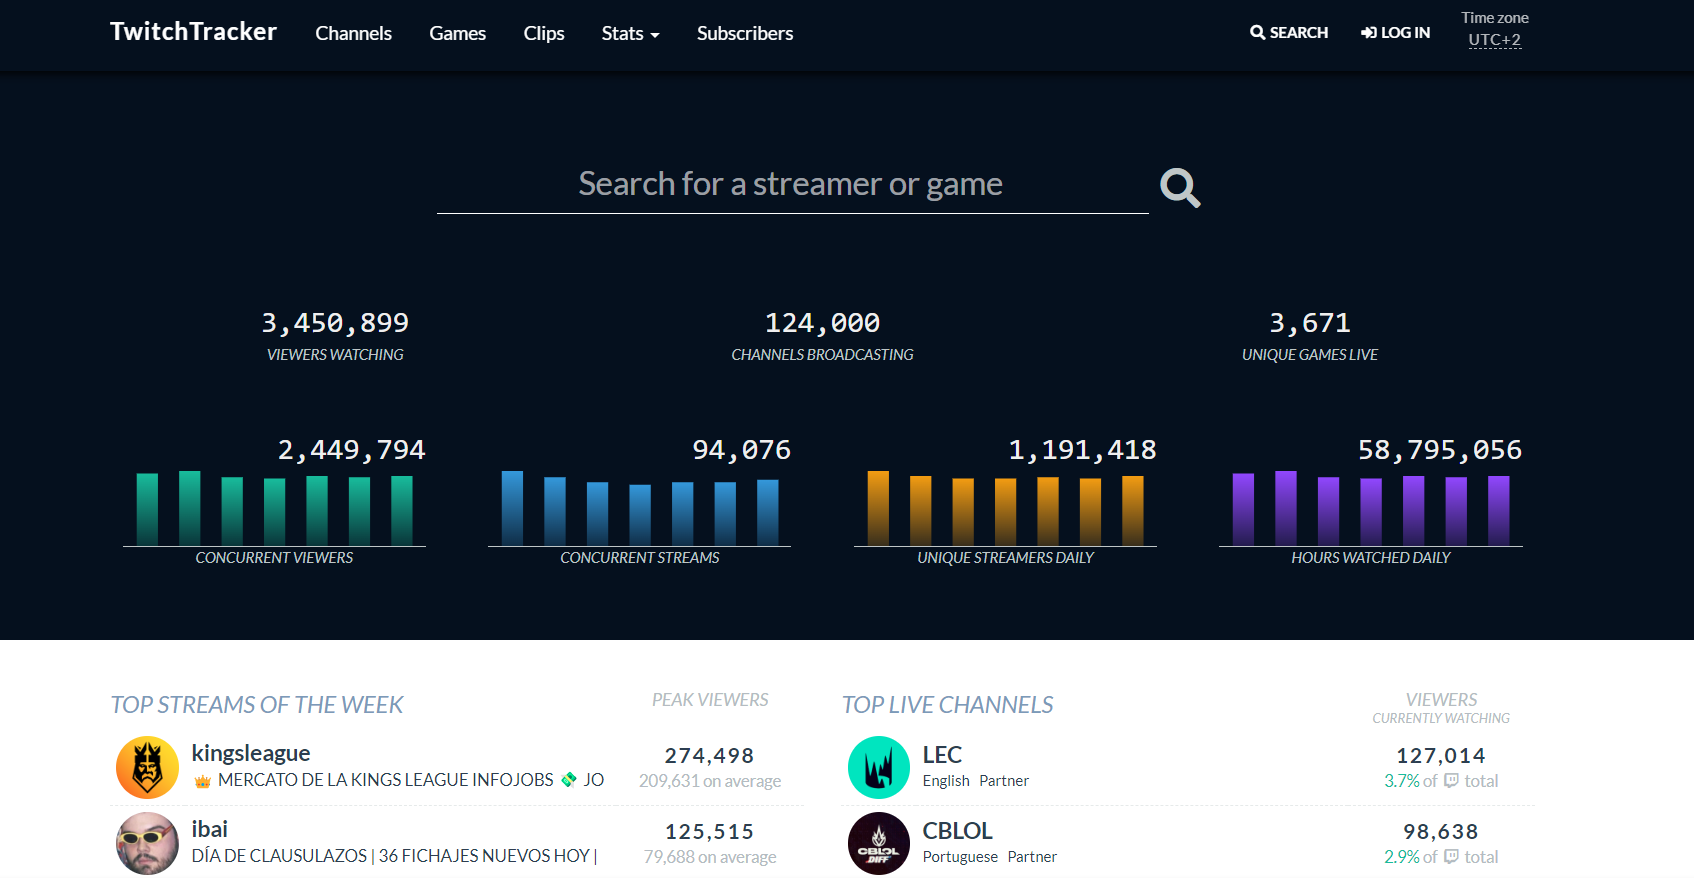Viewport: 1694px width, 878px height.
Task: Click the 2,449,794 concurrent viewers value
Action: [x=351, y=450]
